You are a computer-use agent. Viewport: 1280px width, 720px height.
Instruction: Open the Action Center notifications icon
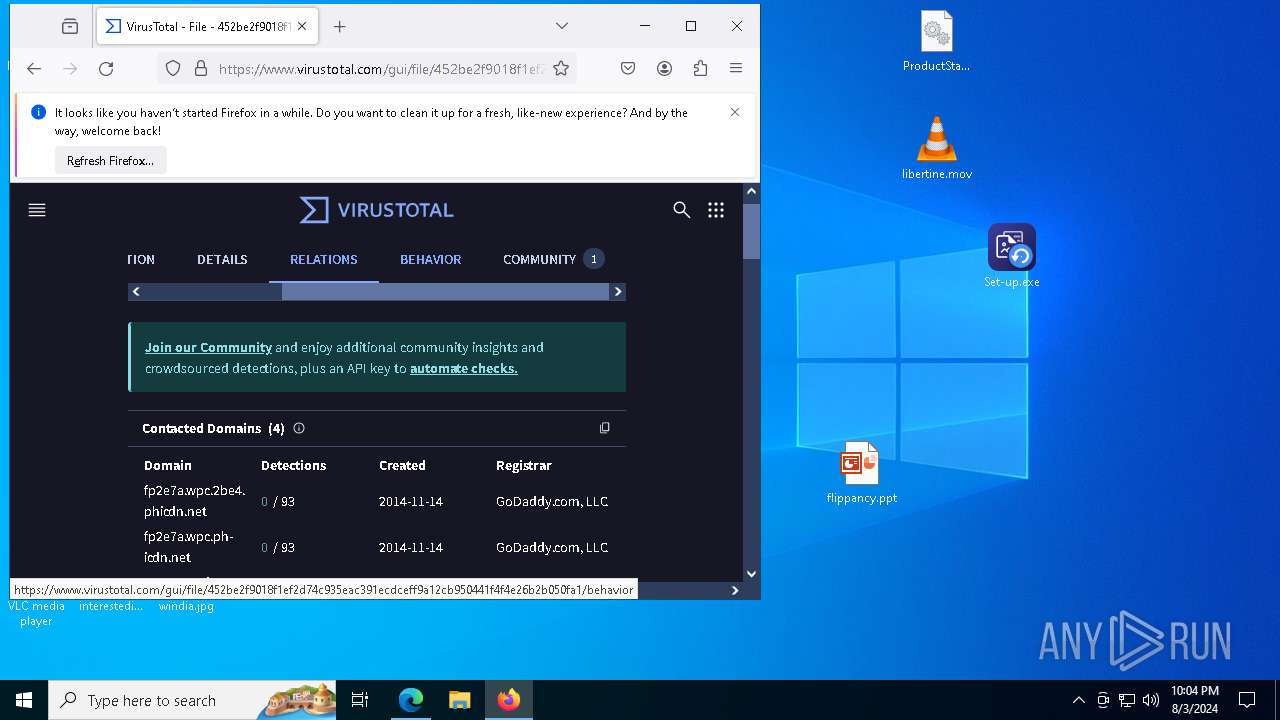1247,700
